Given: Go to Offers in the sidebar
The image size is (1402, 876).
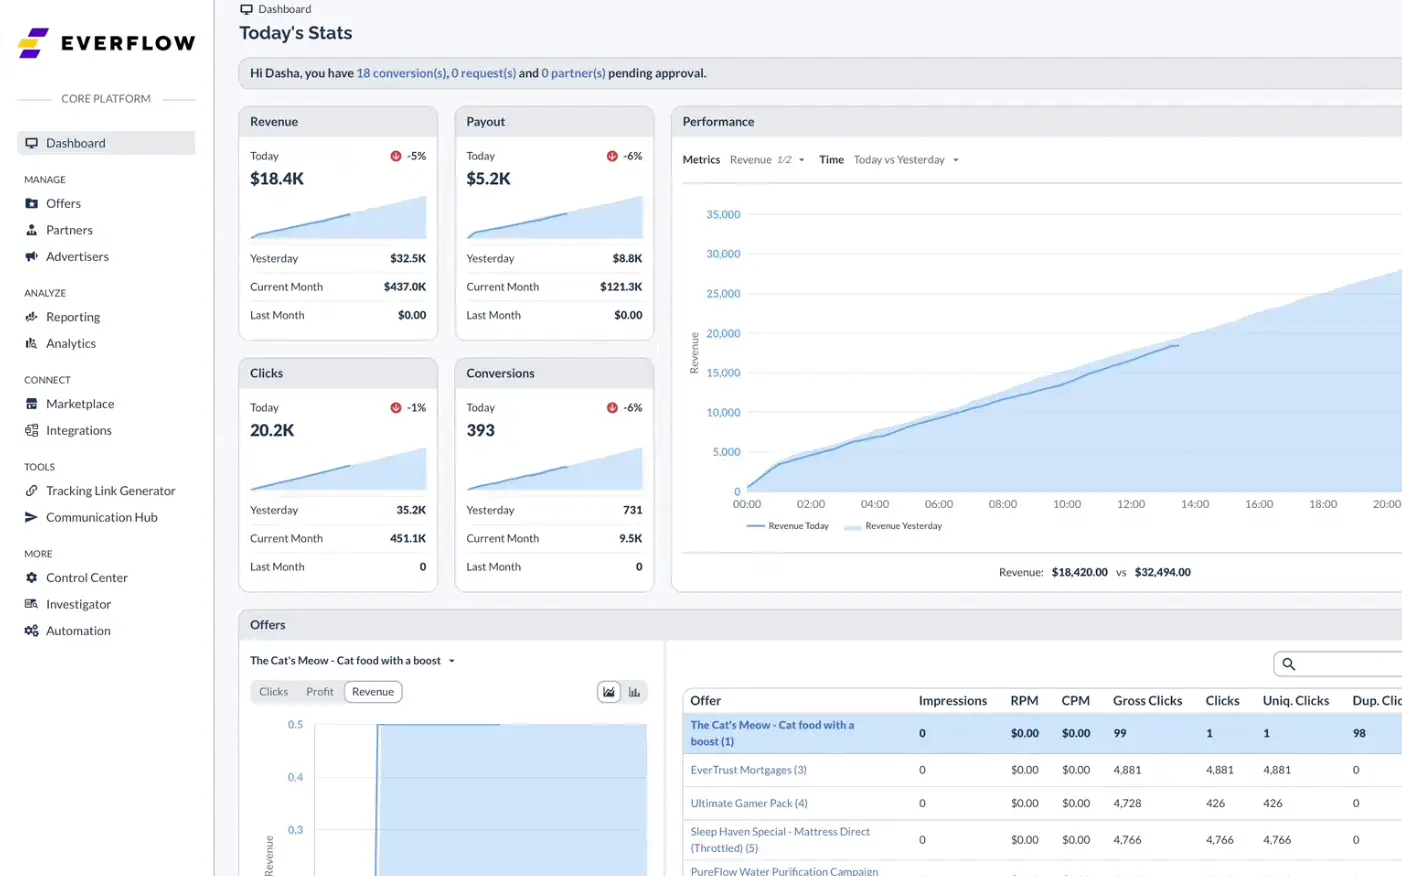Looking at the screenshot, I should pos(63,203).
